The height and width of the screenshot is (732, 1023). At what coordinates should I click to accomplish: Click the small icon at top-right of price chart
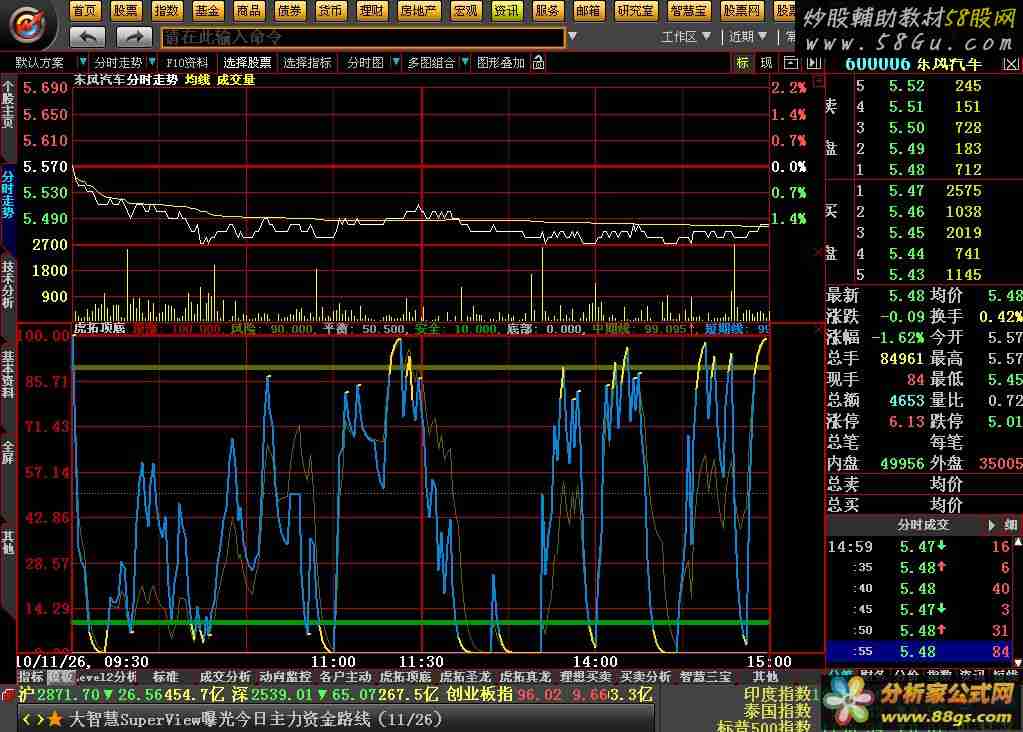tap(819, 82)
